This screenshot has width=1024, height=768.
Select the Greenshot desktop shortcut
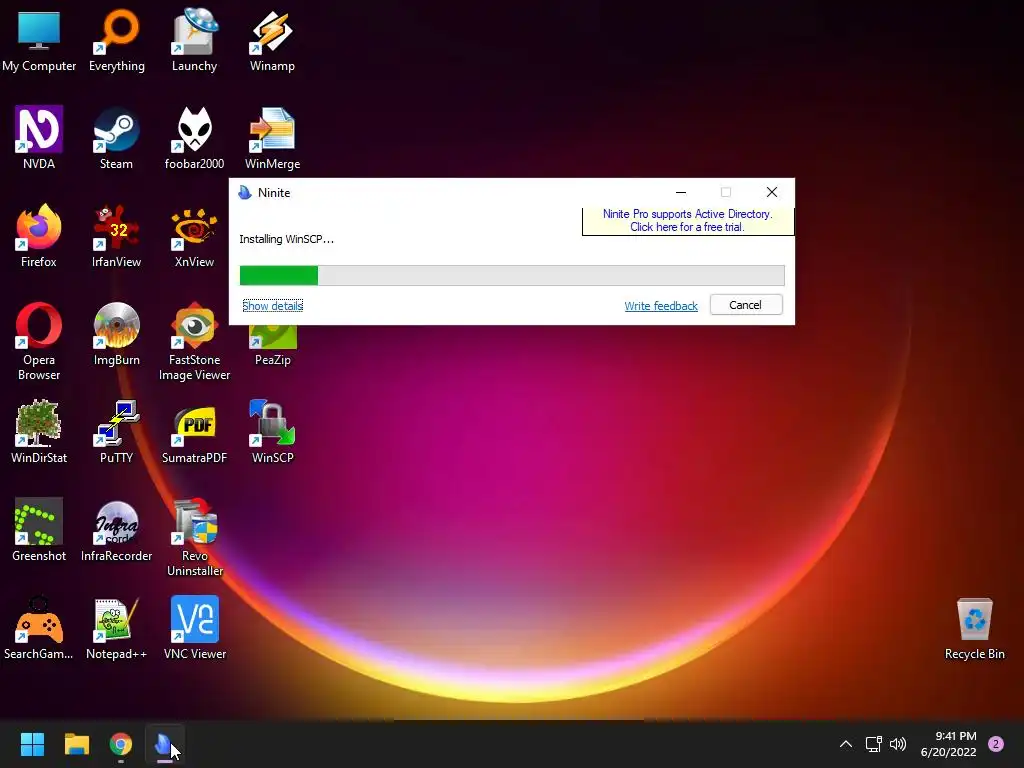39,530
